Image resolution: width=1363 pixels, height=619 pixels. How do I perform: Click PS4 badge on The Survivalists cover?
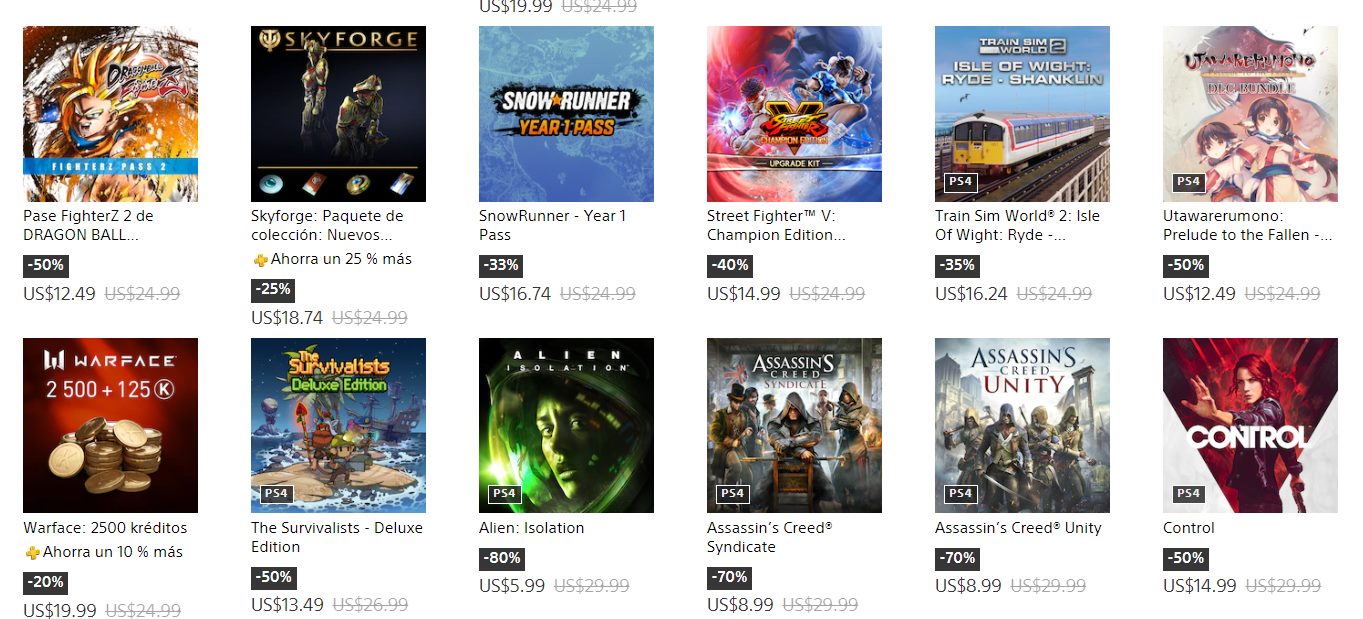pos(276,493)
